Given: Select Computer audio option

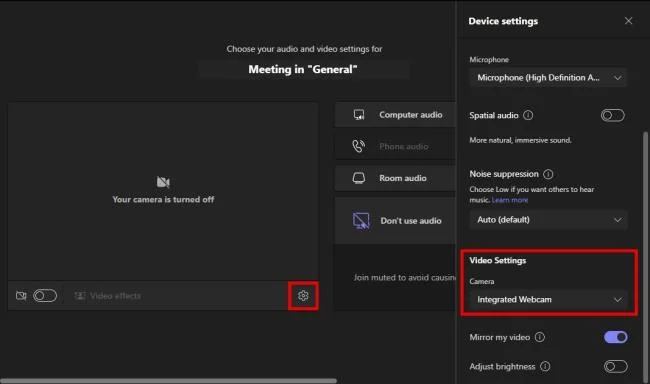Looking at the screenshot, I should 395,114.
